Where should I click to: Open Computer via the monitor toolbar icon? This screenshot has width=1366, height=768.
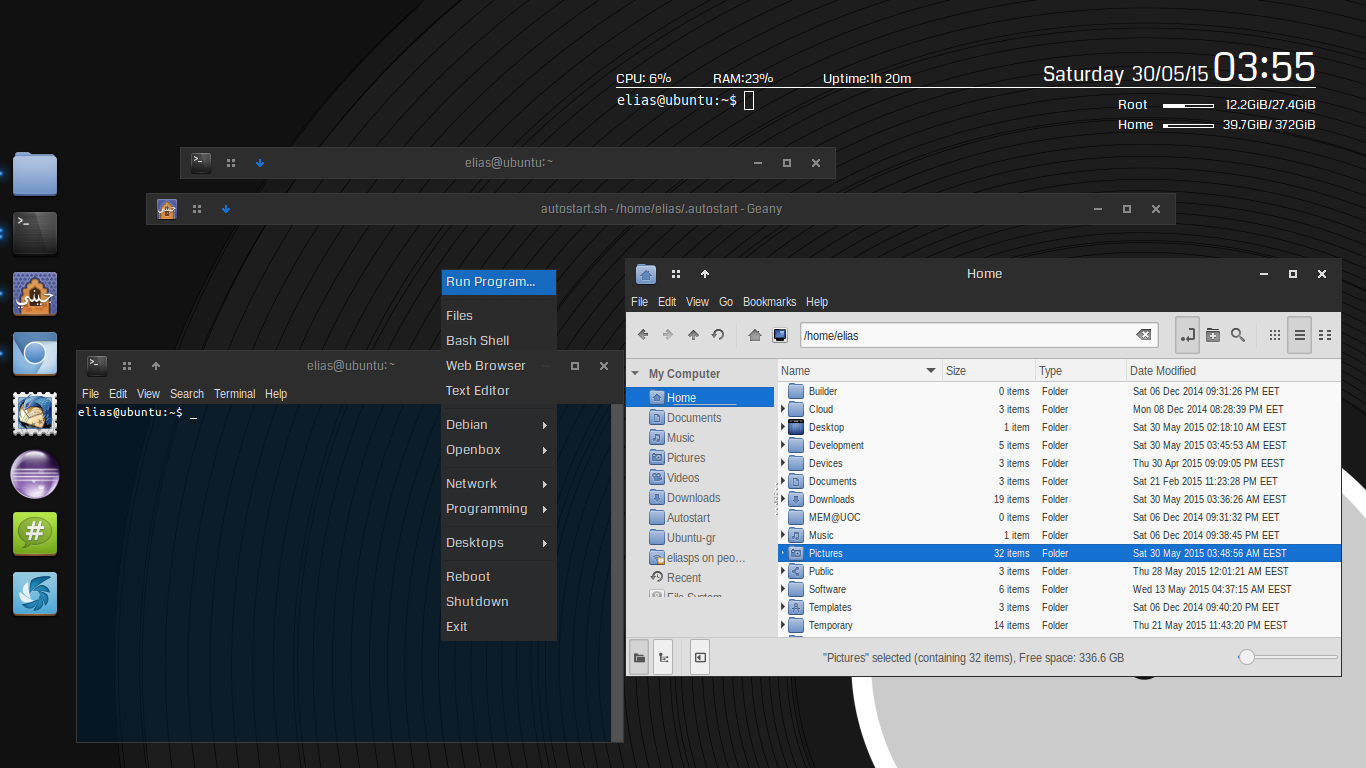pos(780,335)
